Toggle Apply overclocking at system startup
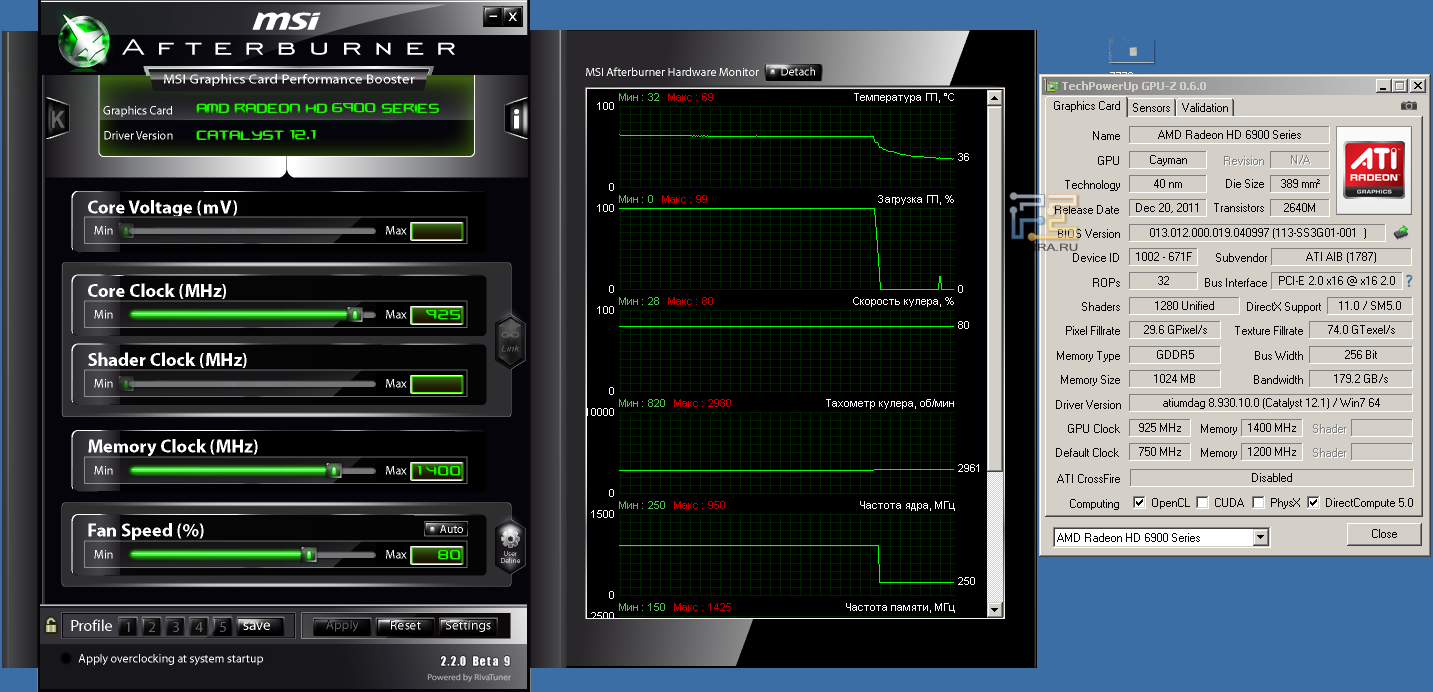The width and height of the screenshot is (1433, 692). point(66,659)
